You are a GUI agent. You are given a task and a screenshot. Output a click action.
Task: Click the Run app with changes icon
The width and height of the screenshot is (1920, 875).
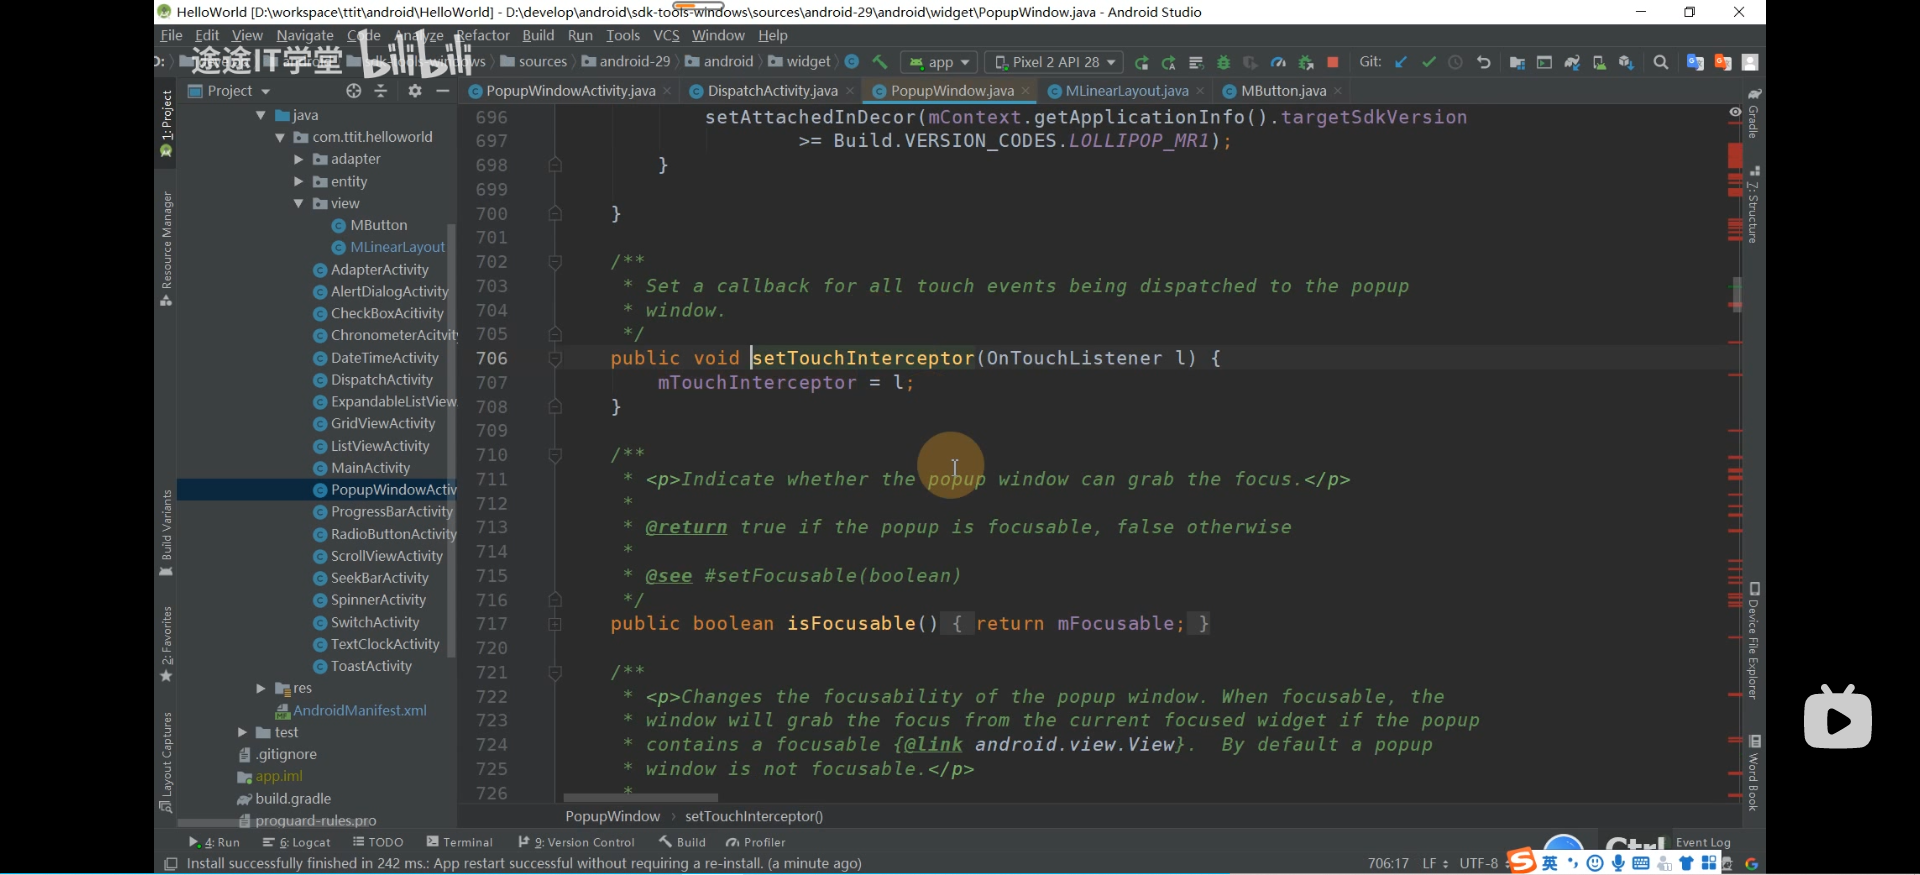point(1142,62)
